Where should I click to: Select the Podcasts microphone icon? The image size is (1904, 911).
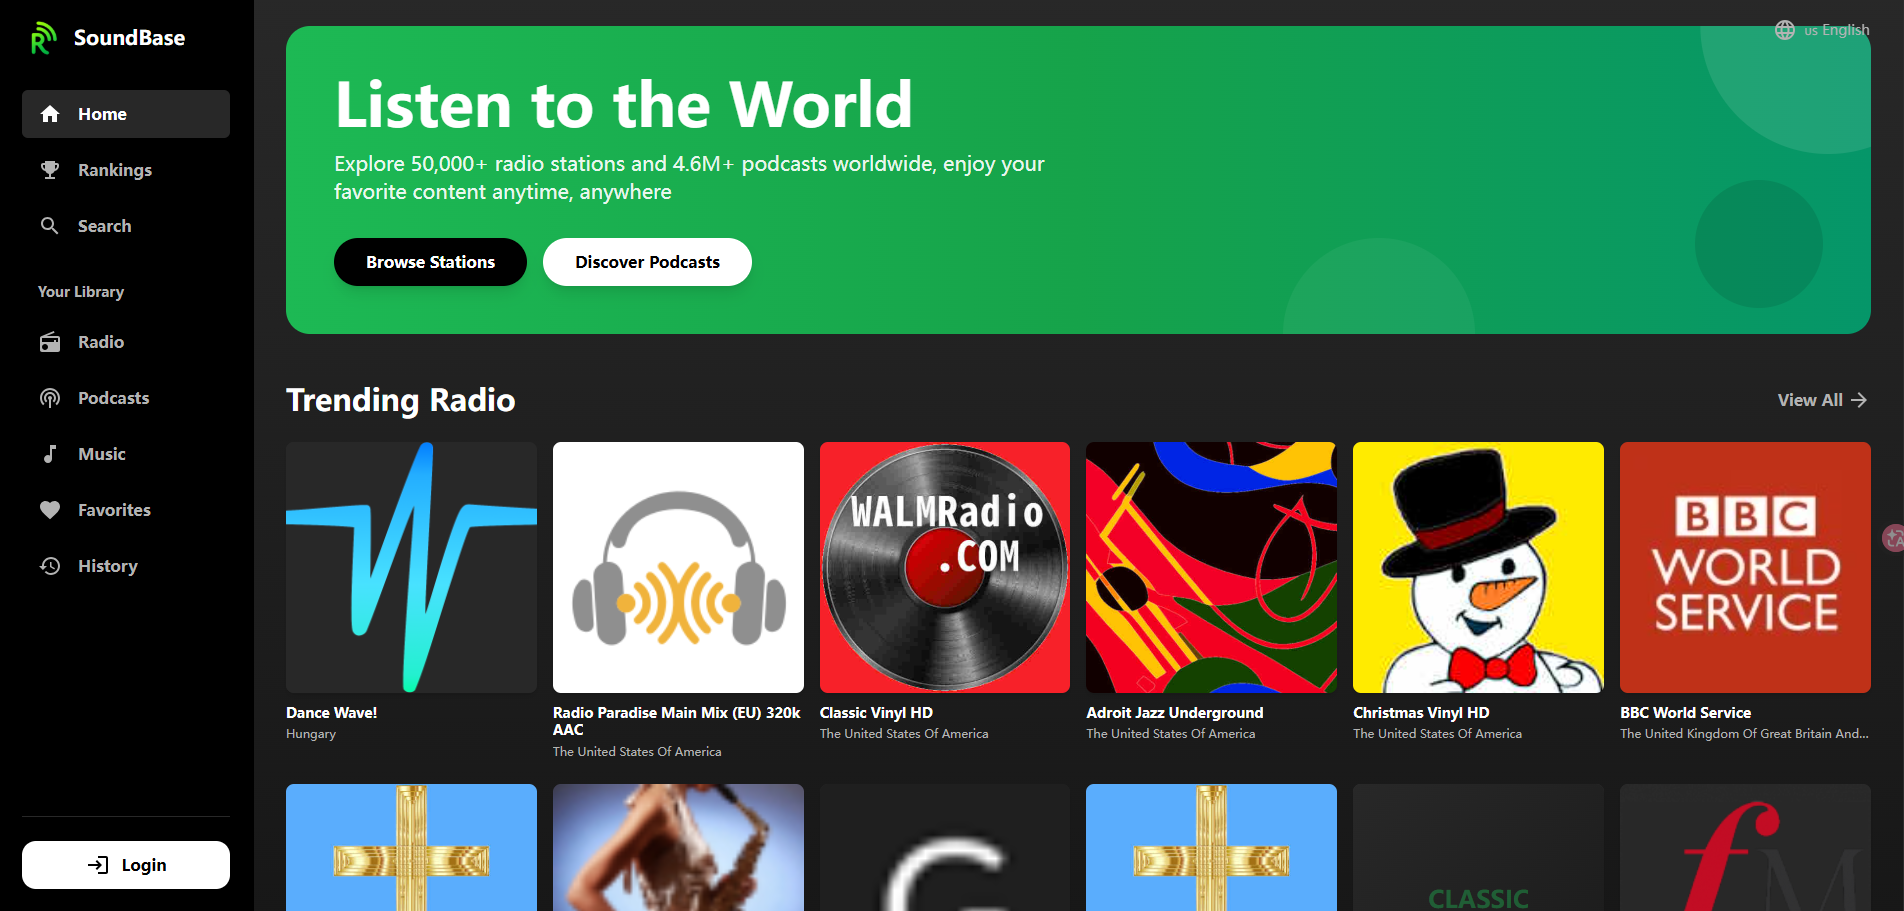49,397
